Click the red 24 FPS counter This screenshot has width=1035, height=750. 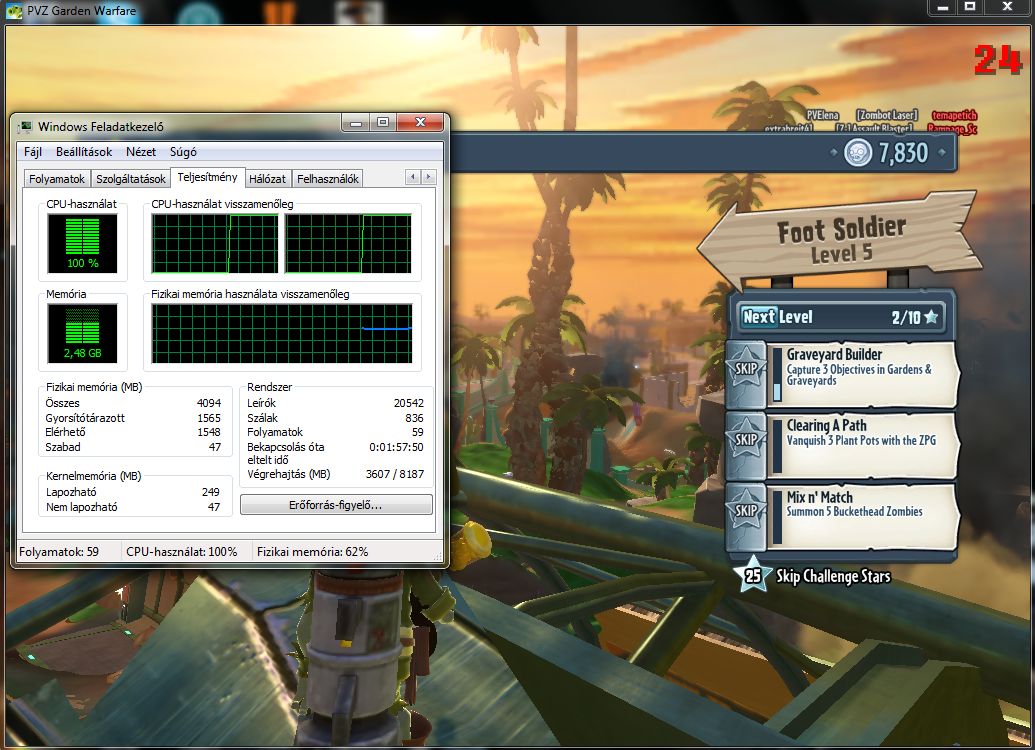(x=998, y=60)
